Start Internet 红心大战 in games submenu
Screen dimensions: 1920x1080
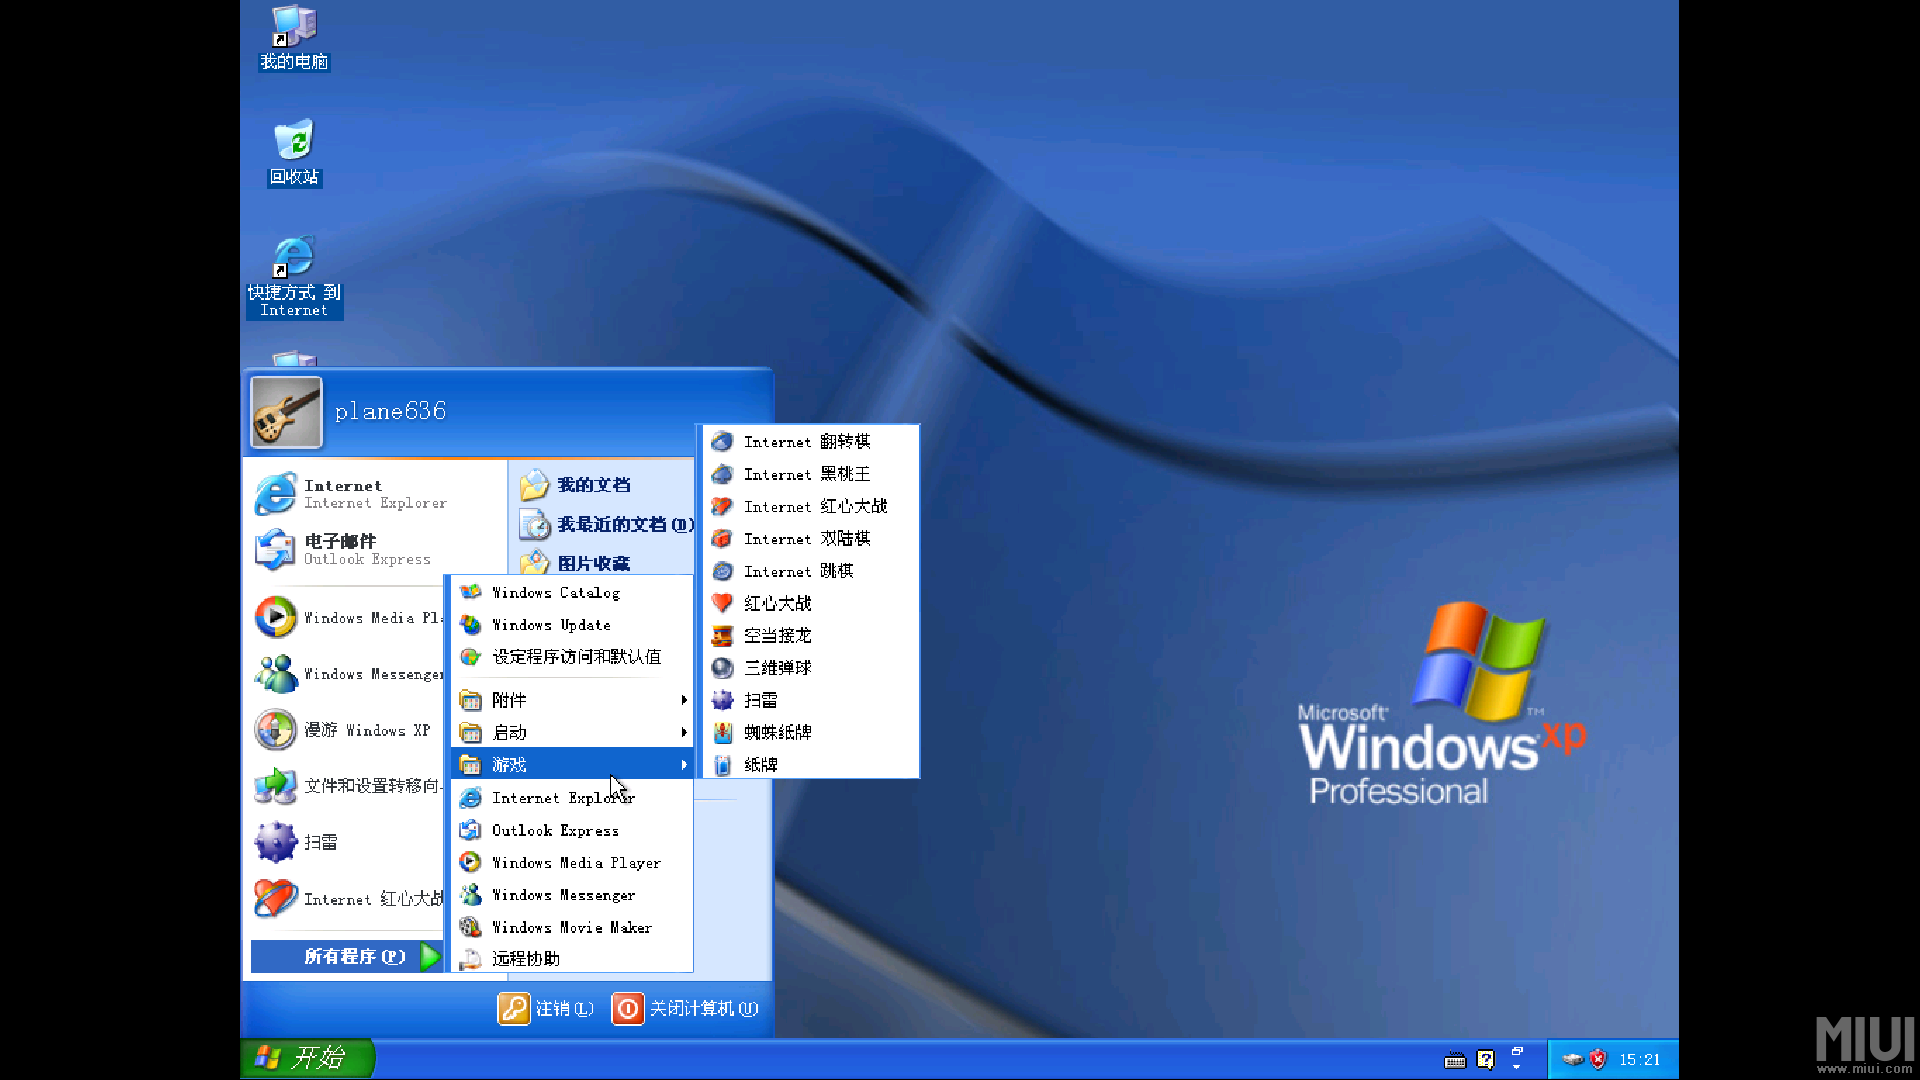click(810, 506)
